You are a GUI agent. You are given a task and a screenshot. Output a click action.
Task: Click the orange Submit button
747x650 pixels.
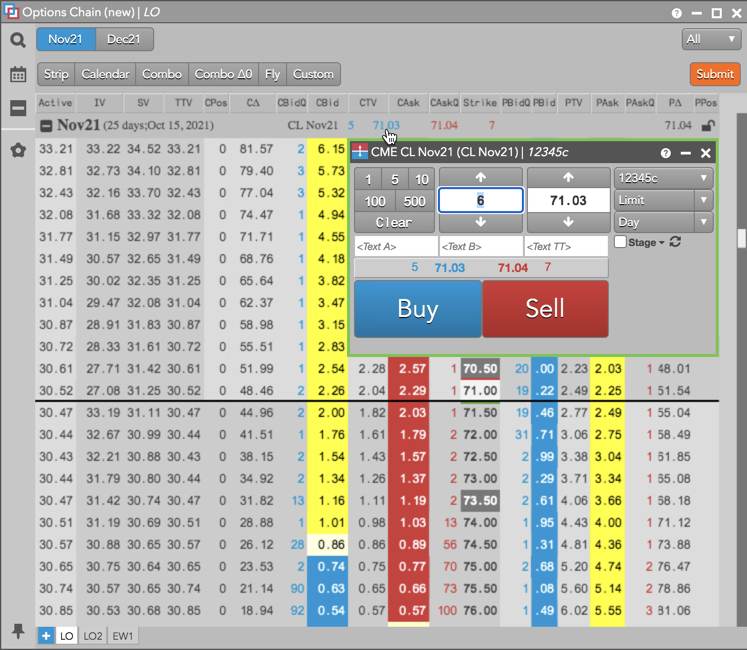714,74
